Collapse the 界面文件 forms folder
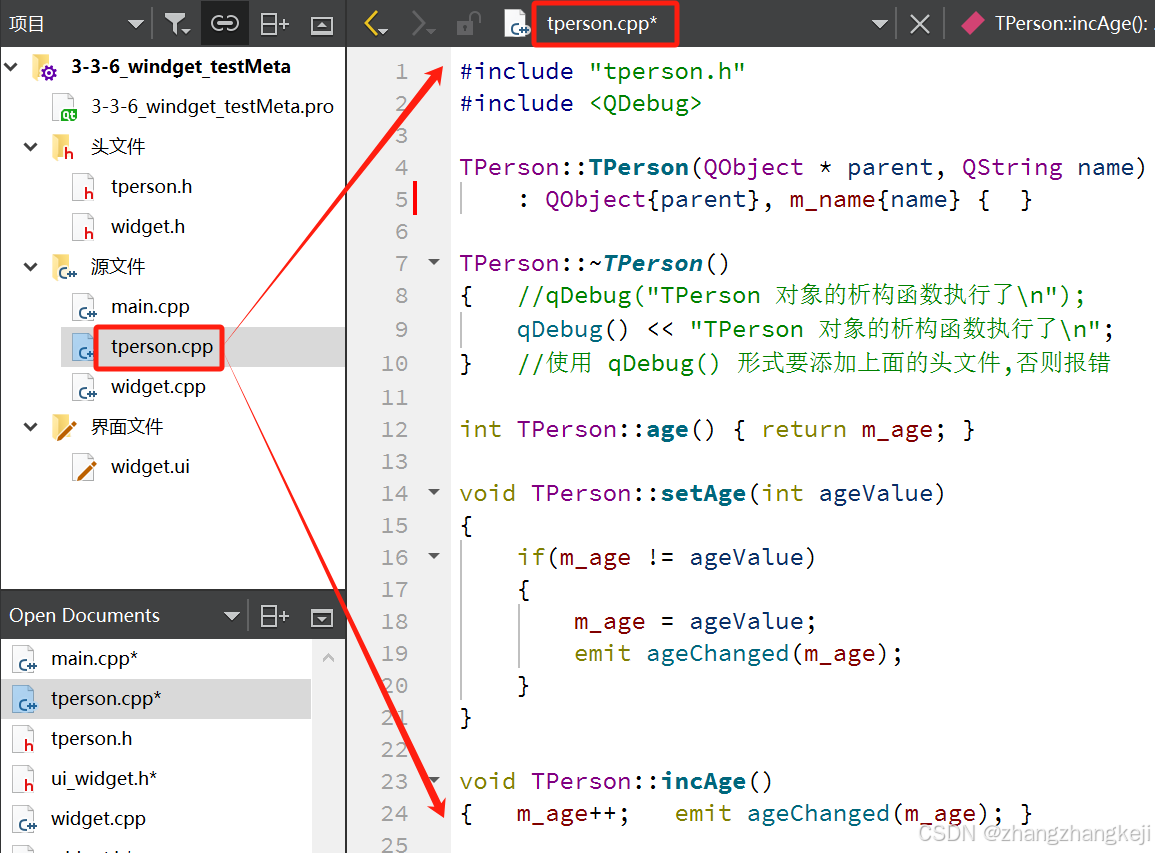Image resolution: width=1155 pixels, height=853 pixels. coord(31,426)
